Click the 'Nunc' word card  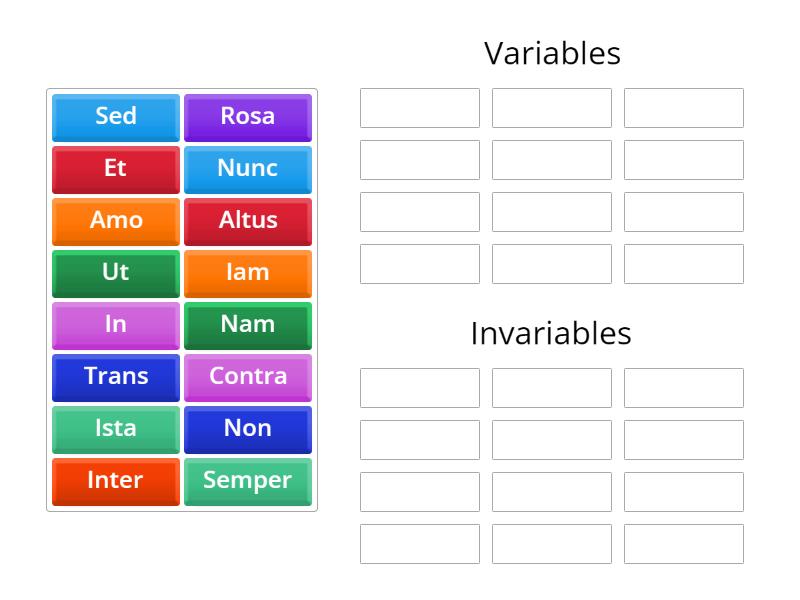[x=248, y=169]
